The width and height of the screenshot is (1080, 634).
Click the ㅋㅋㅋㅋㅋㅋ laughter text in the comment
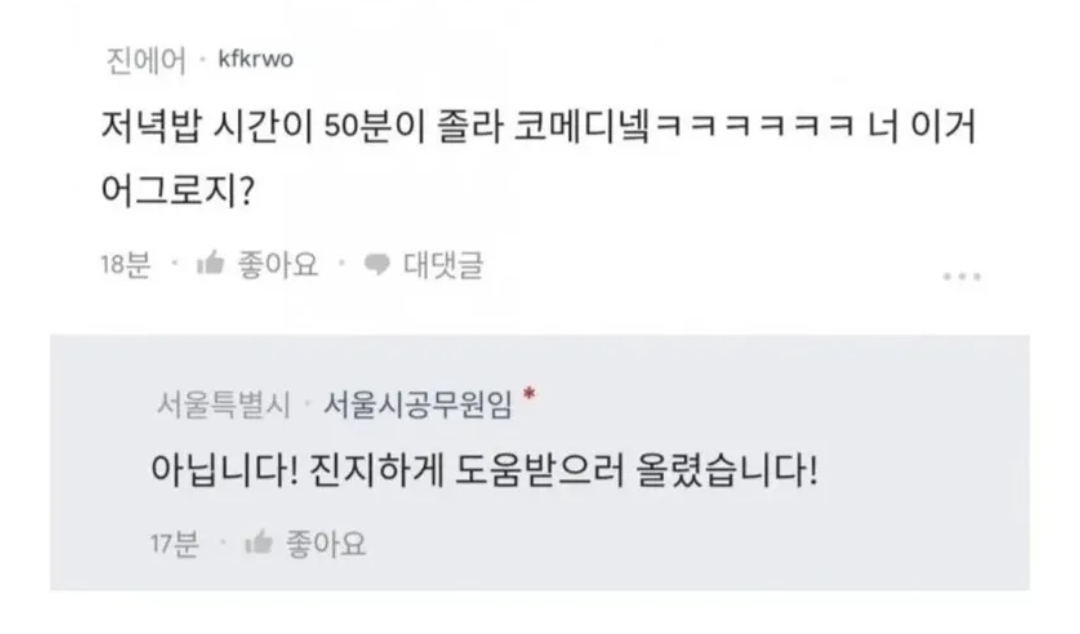(x=756, y=128)
